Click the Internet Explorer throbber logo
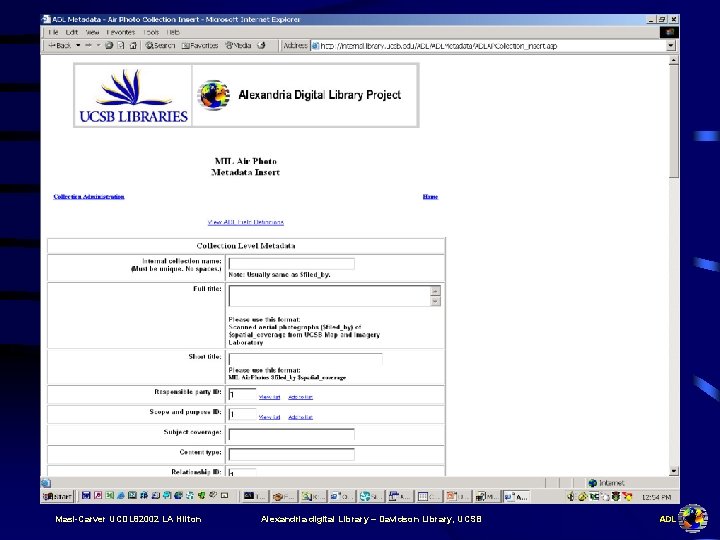720x540 pixels. click(x=669, y=32)
